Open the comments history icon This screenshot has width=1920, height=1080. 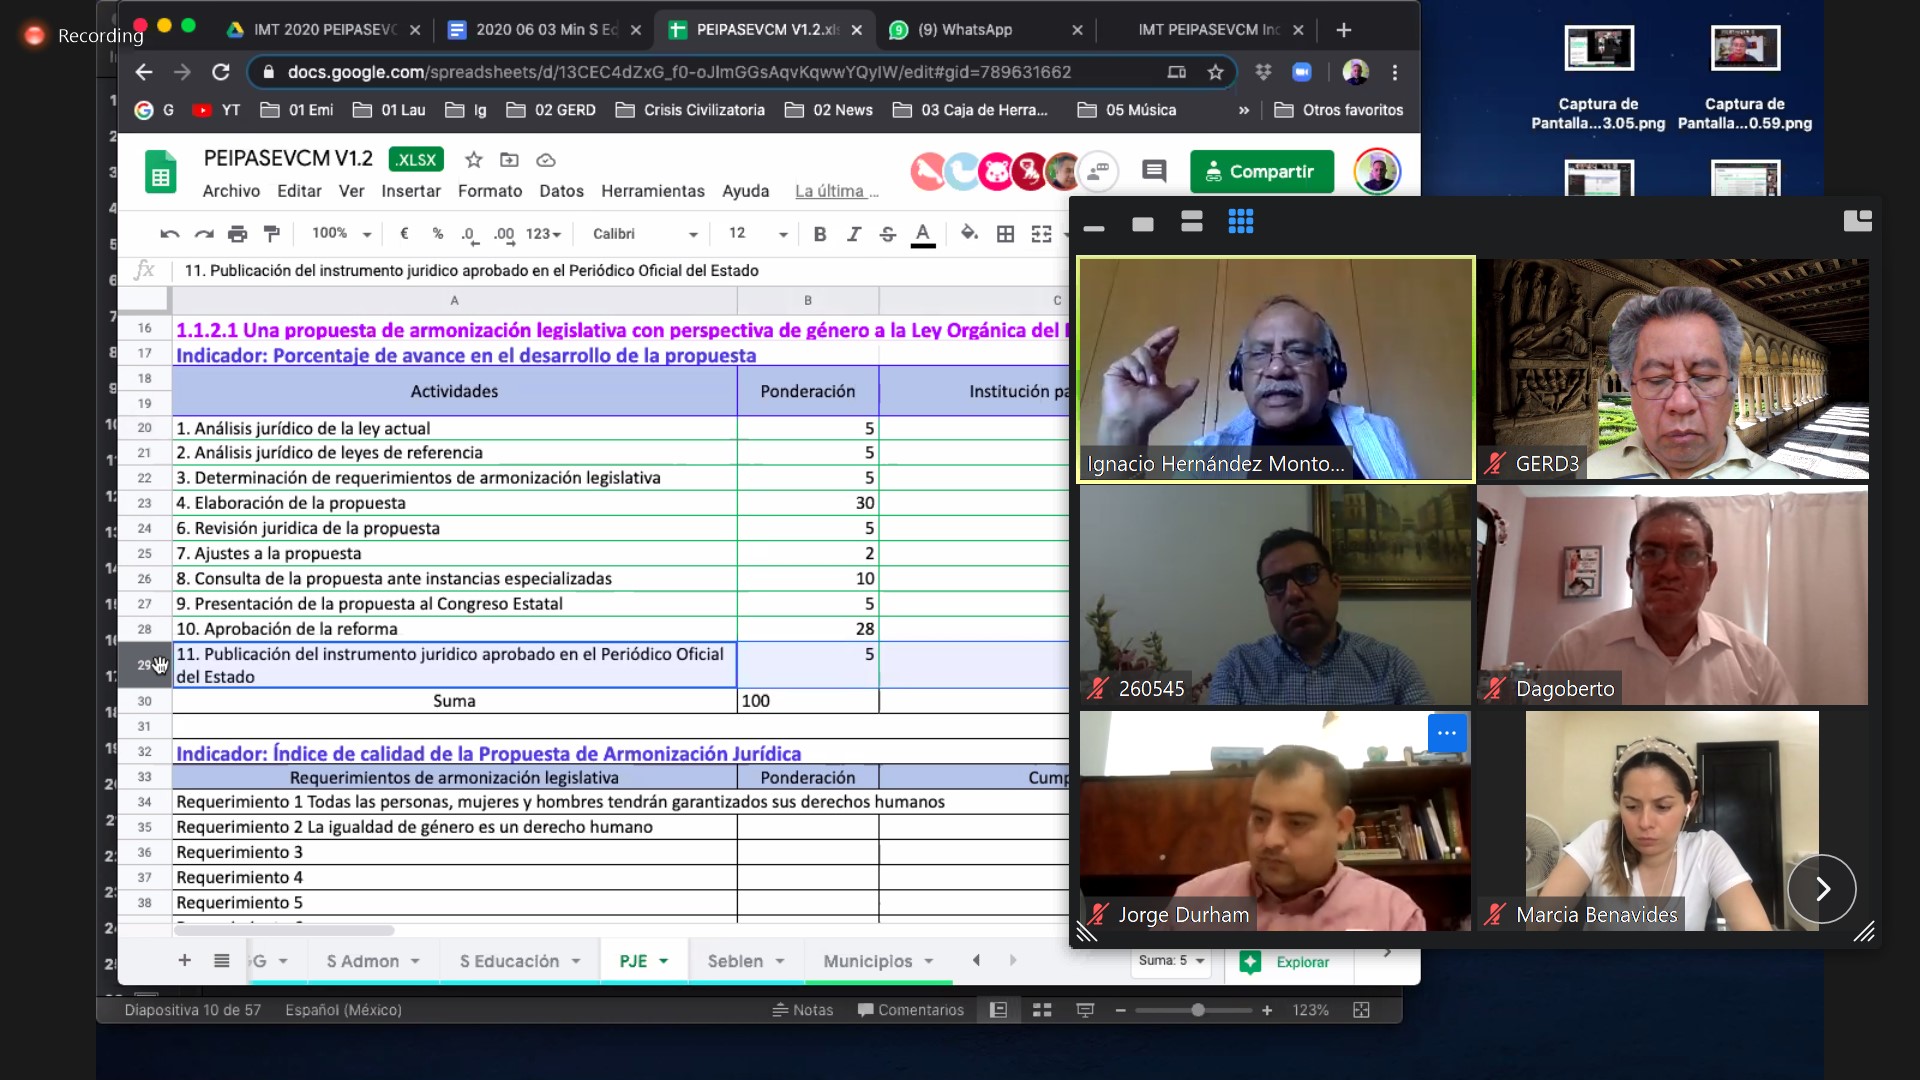(x=1154, y=171)
